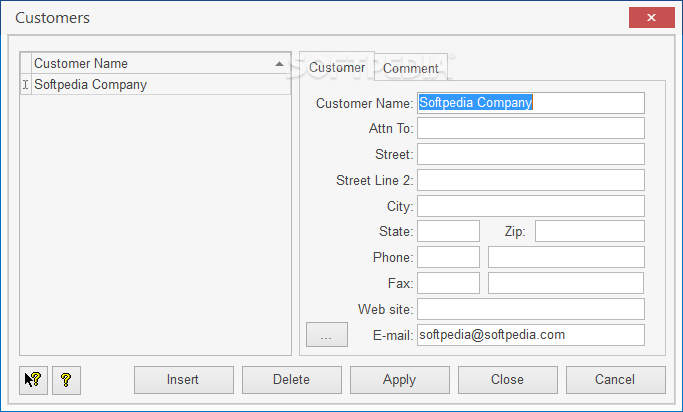Image resolution: width=683 pixels, height=412 pixels.
Task: Click the State input field
Action: coord(448,231)
